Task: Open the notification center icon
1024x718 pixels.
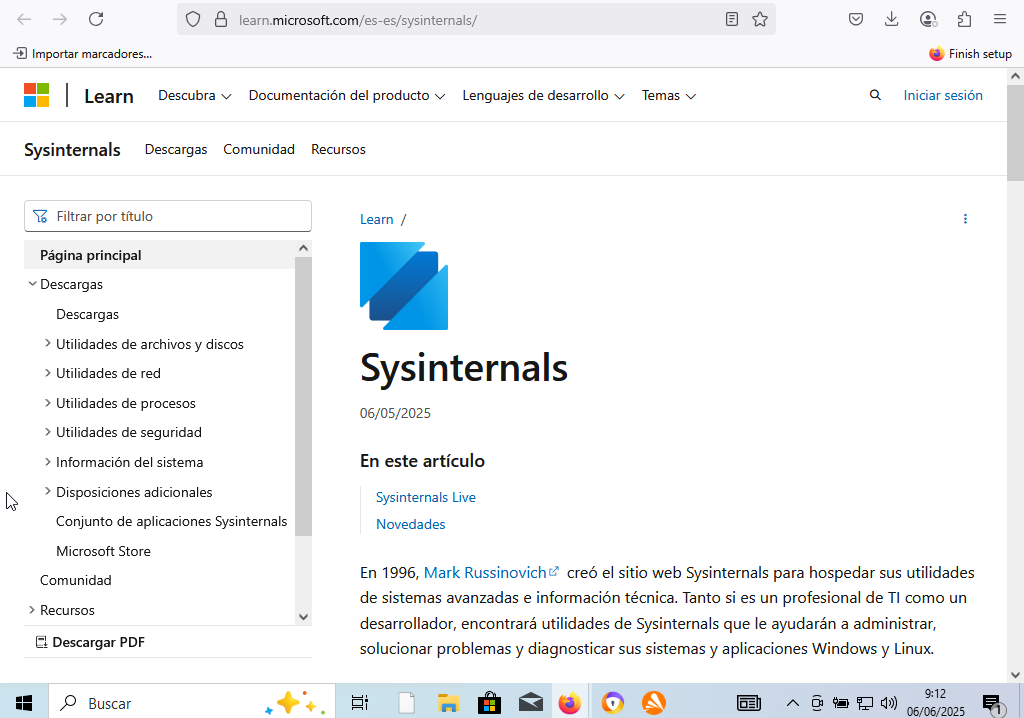Action: [x=992, y=703]
